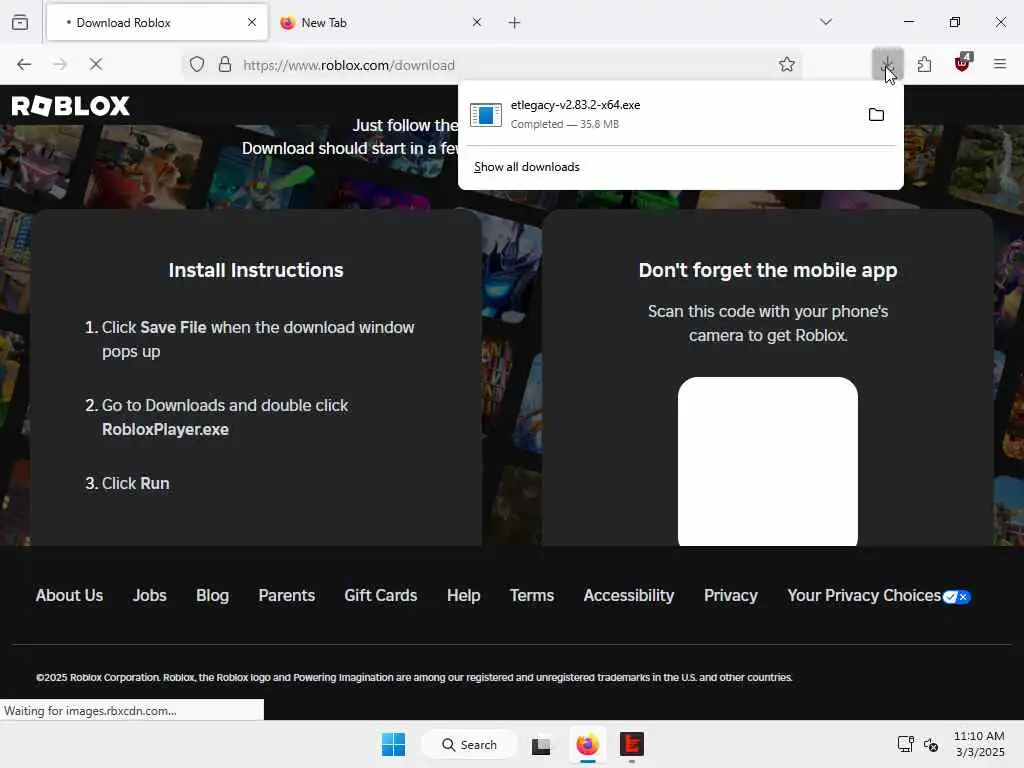This screenshot has width=1024, height=768.
Task: Click the privacy choices toggle icon
Action: coord(957,597)
